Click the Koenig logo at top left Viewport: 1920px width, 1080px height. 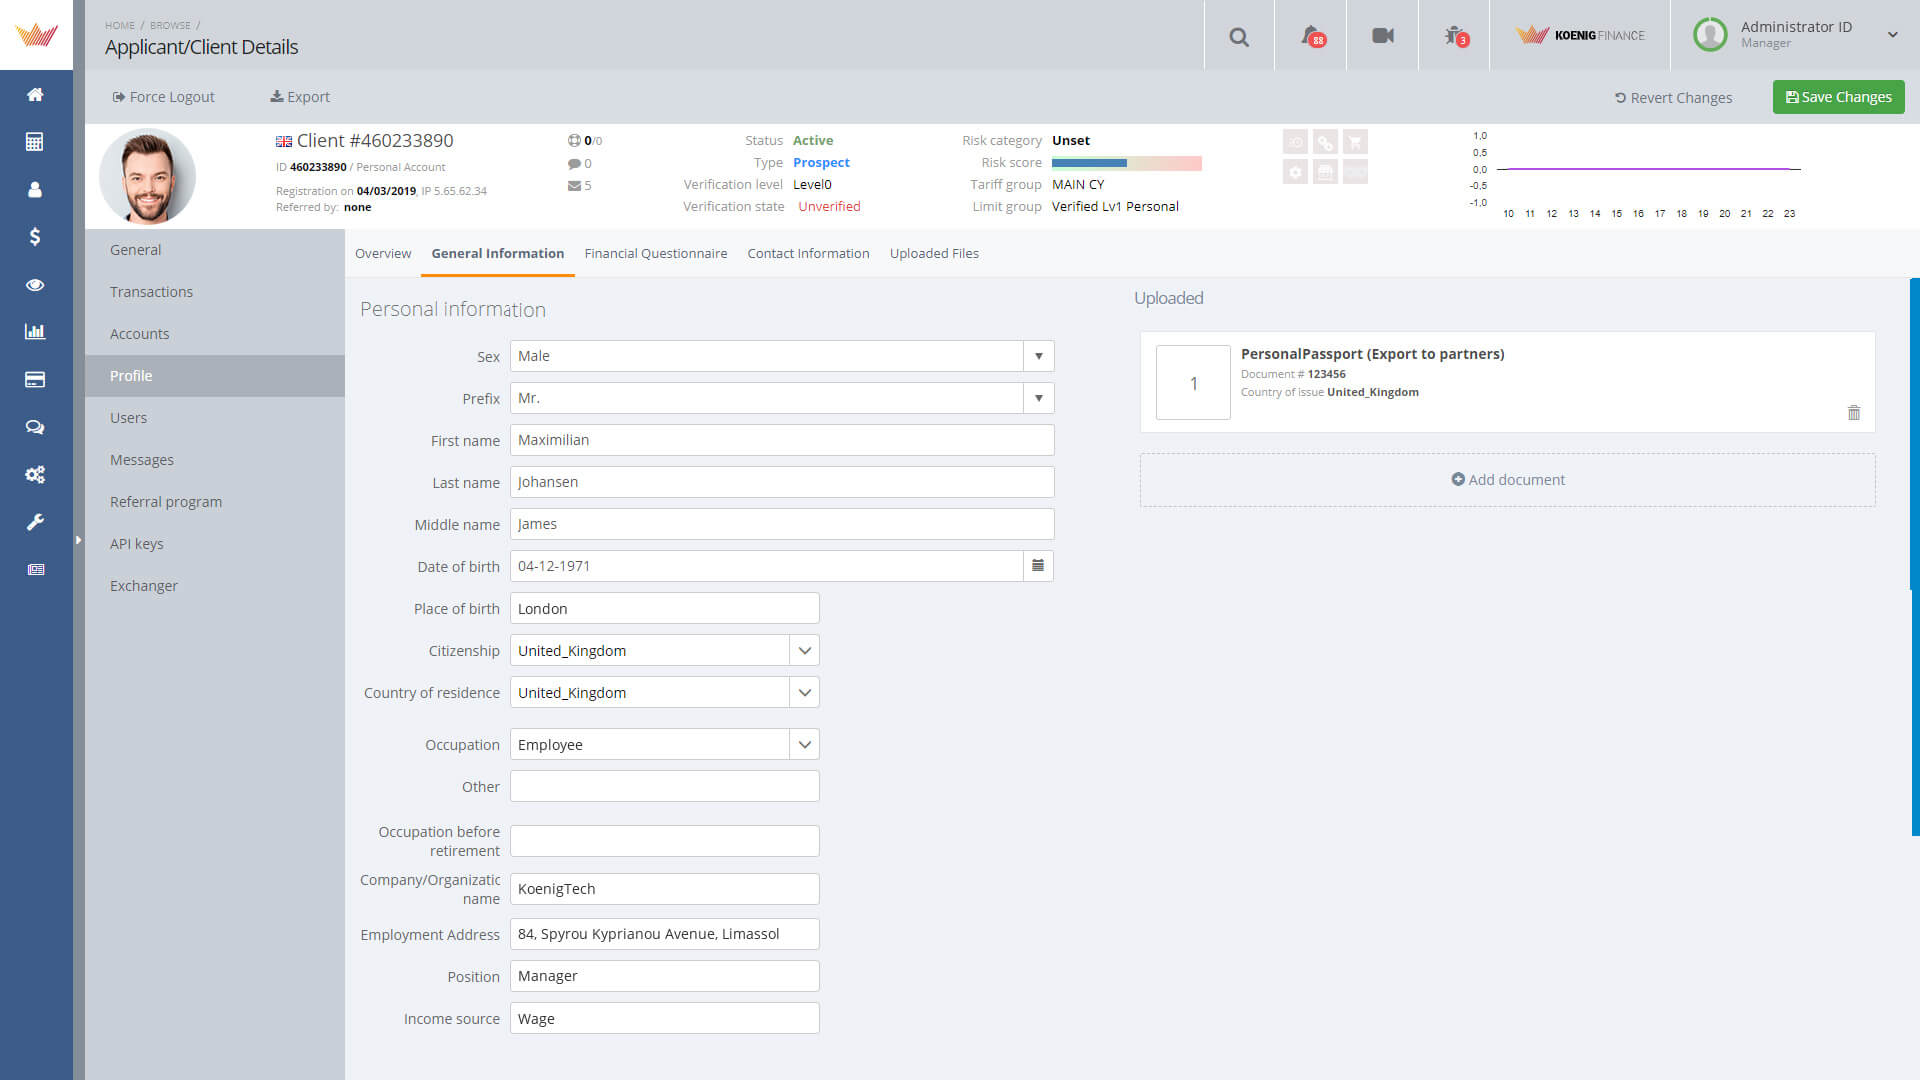click(36, 35)
